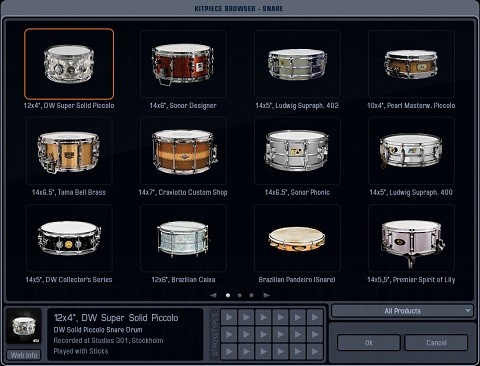This screenshot has height=366, width=480.
Task: Jump to the third page dot
Action: pyautogui.click(x=251, y=295)
